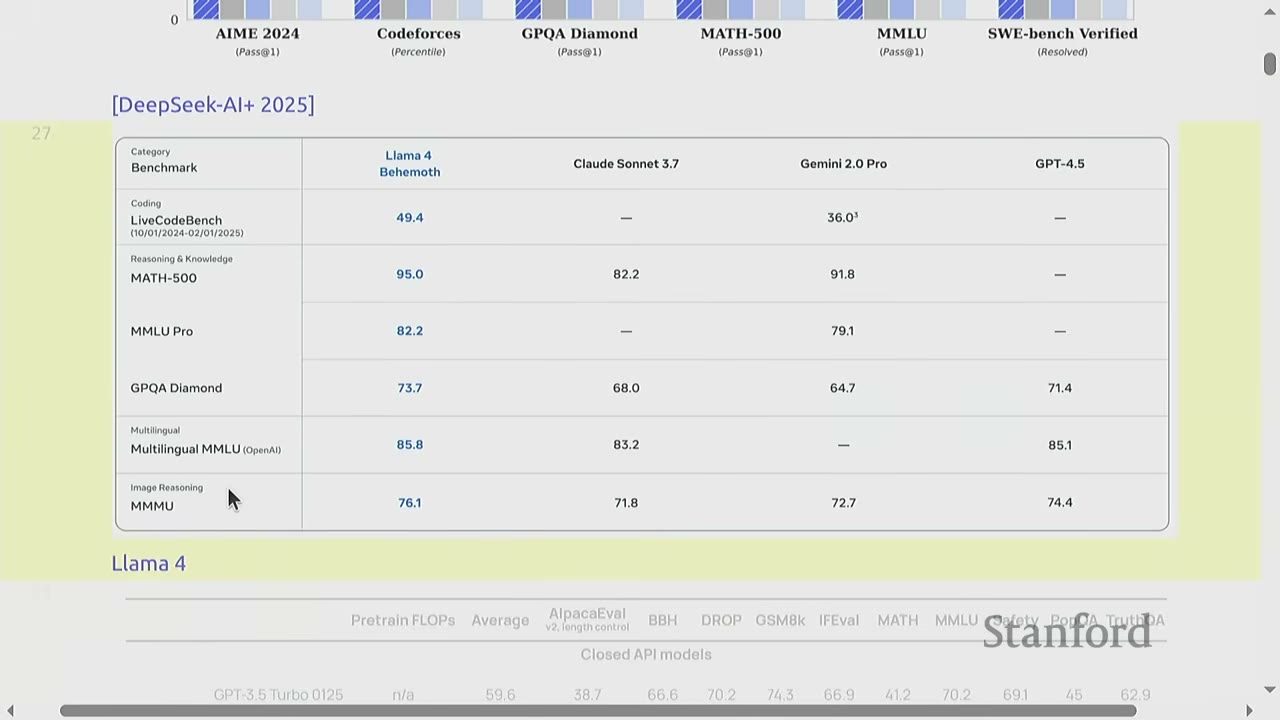The height and width of the screenshot is (720, 1280).
Task: Click the 85.8 Multilingual MMLU score
Action: point(410,445)
